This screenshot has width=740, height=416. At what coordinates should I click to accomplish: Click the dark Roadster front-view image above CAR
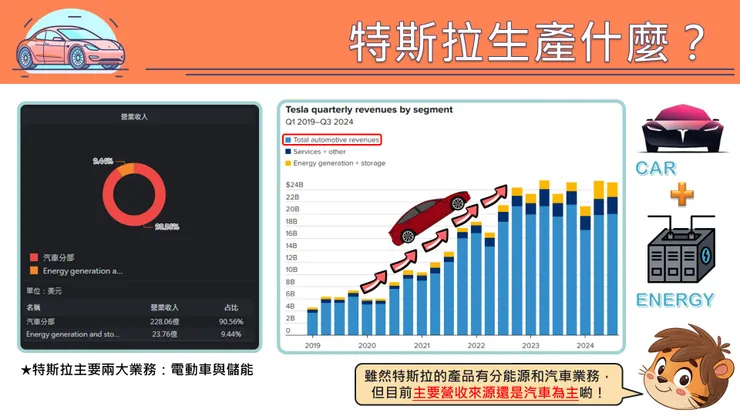(x=682, y=128)
